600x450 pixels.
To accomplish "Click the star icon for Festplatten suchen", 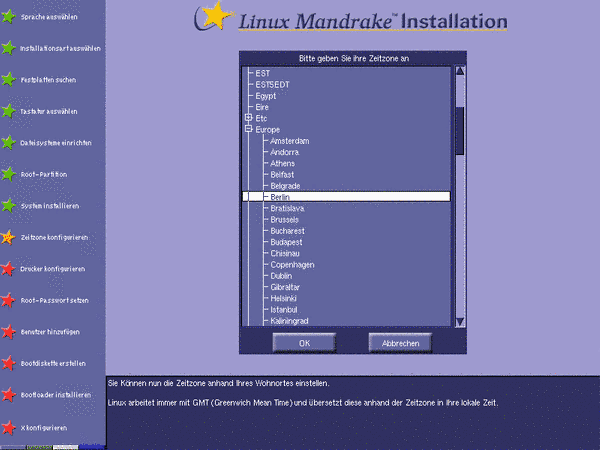I will click(8, 79).
